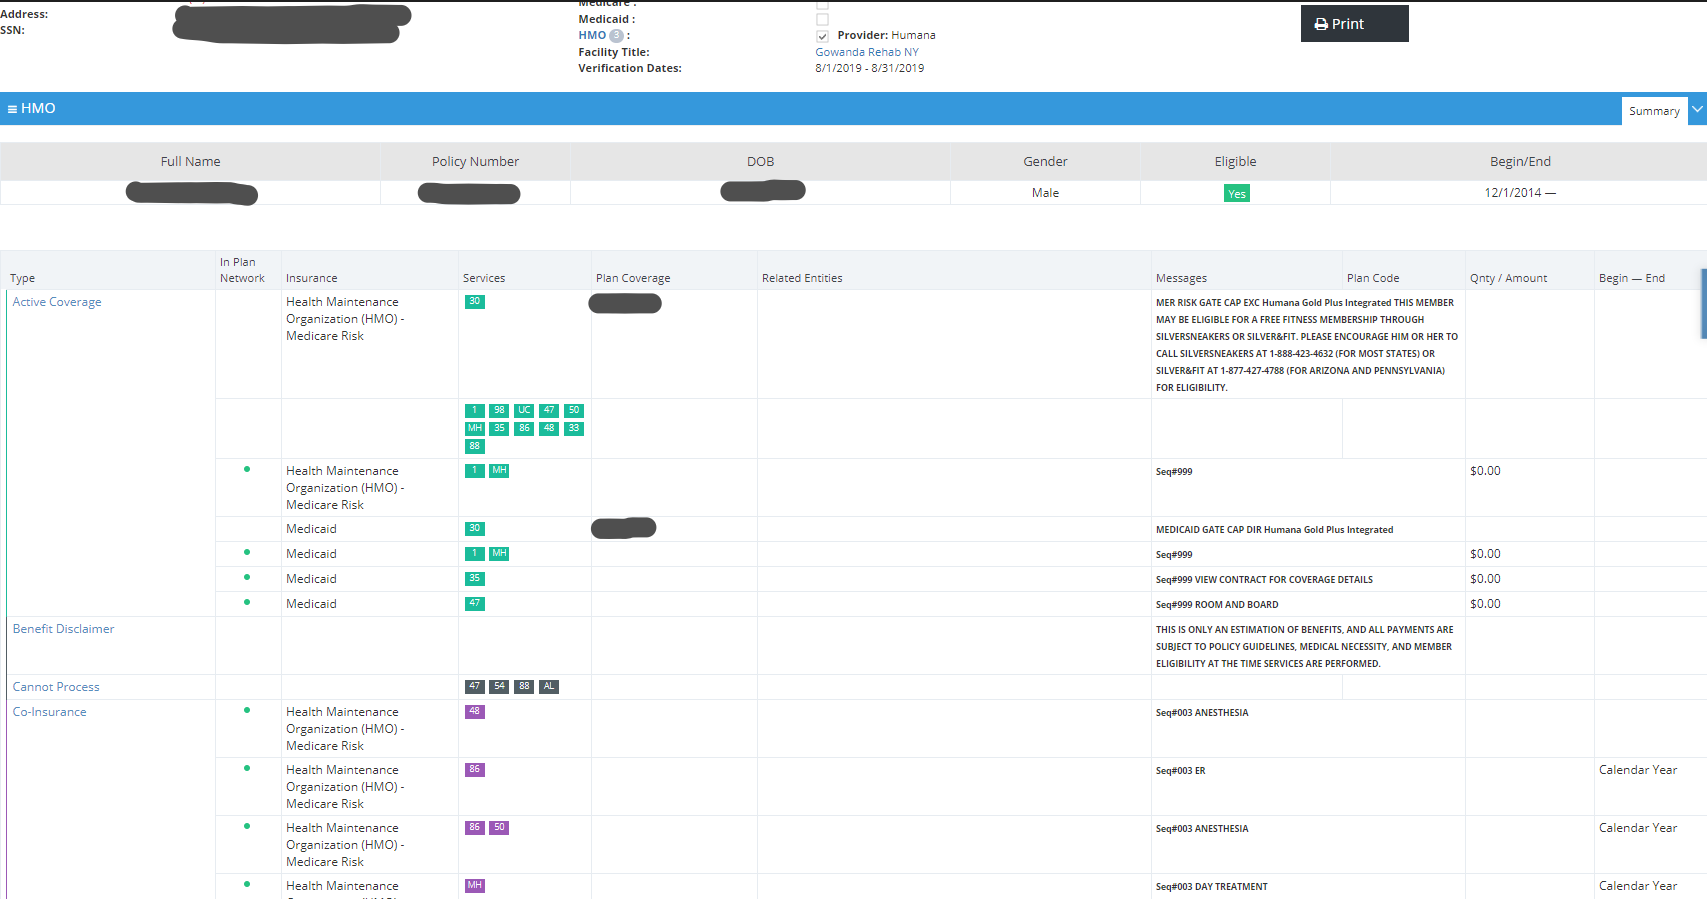The width and height of the screenshot is (1707, 899).
Task: Click the vertical scrollbar thumb on right
Action: coord(1703,304)
